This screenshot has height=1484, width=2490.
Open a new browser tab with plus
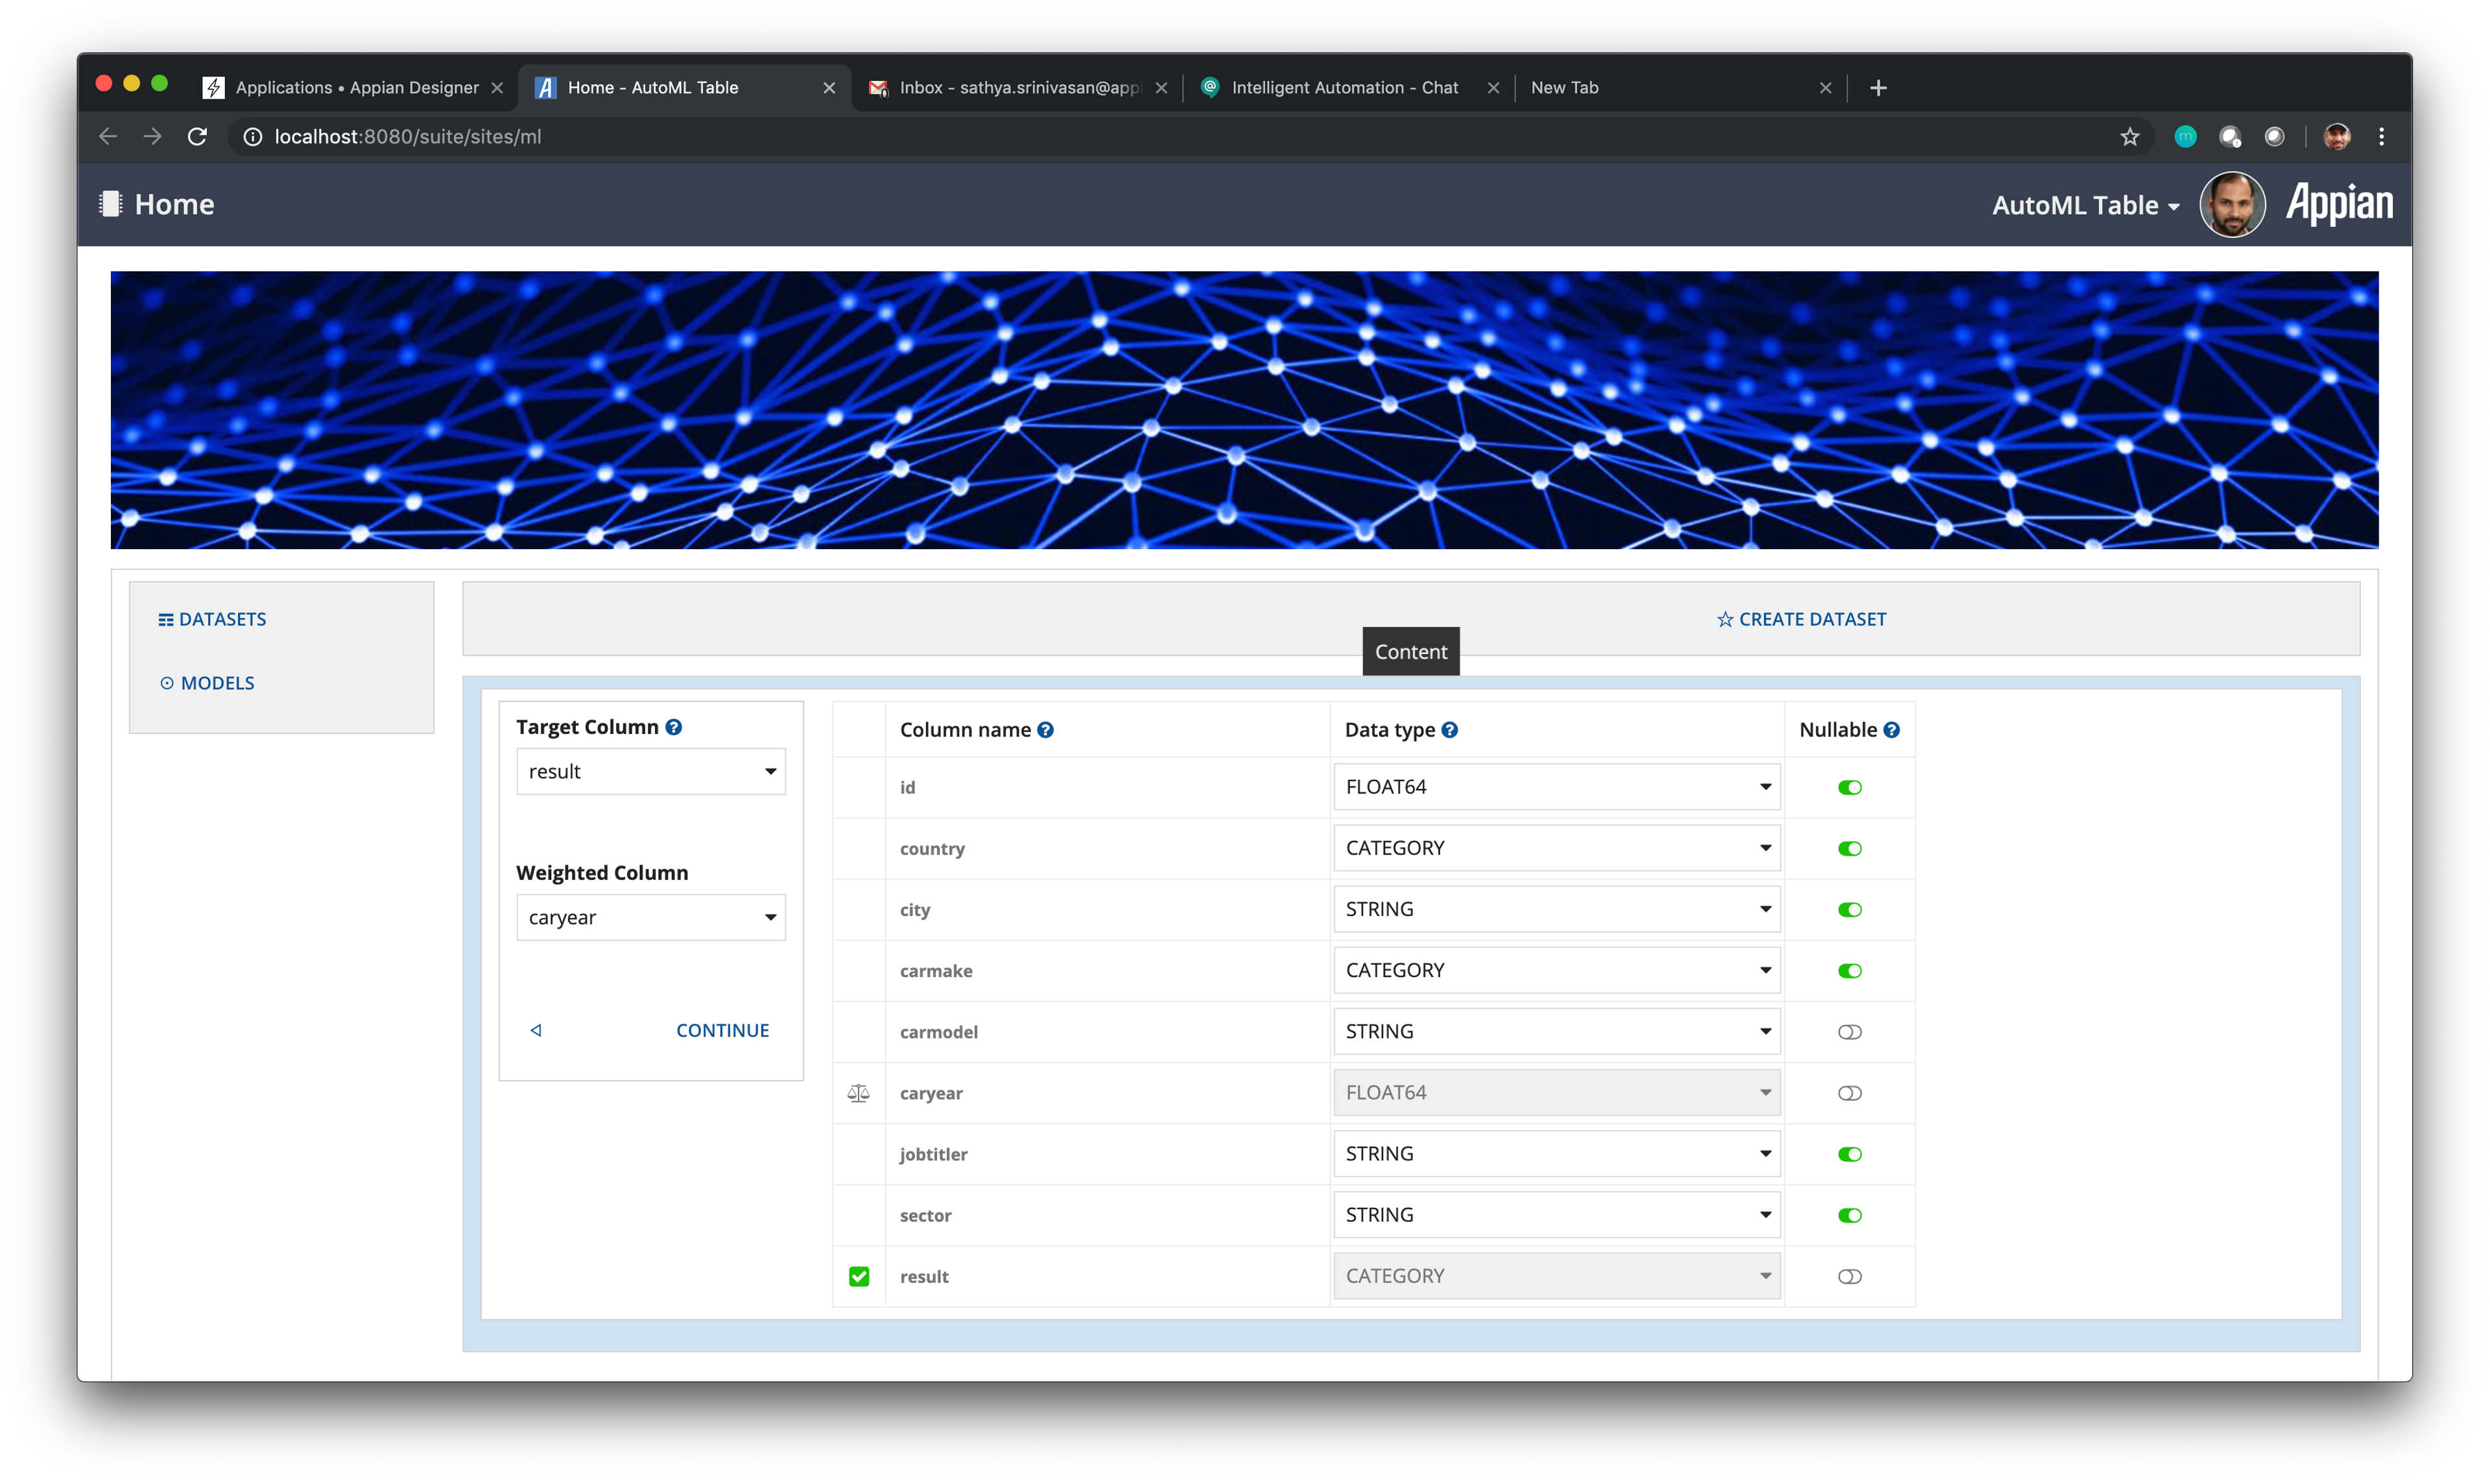[x=1878, y=88]
